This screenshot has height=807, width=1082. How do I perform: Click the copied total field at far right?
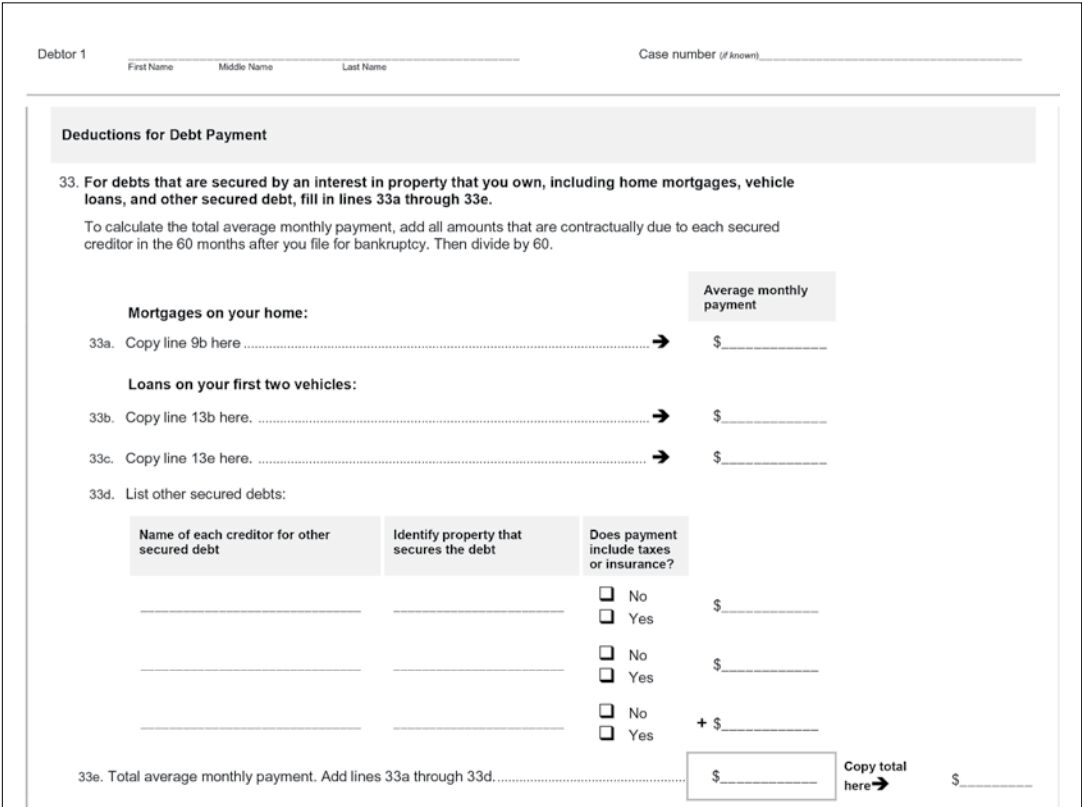tap(996, 779)
